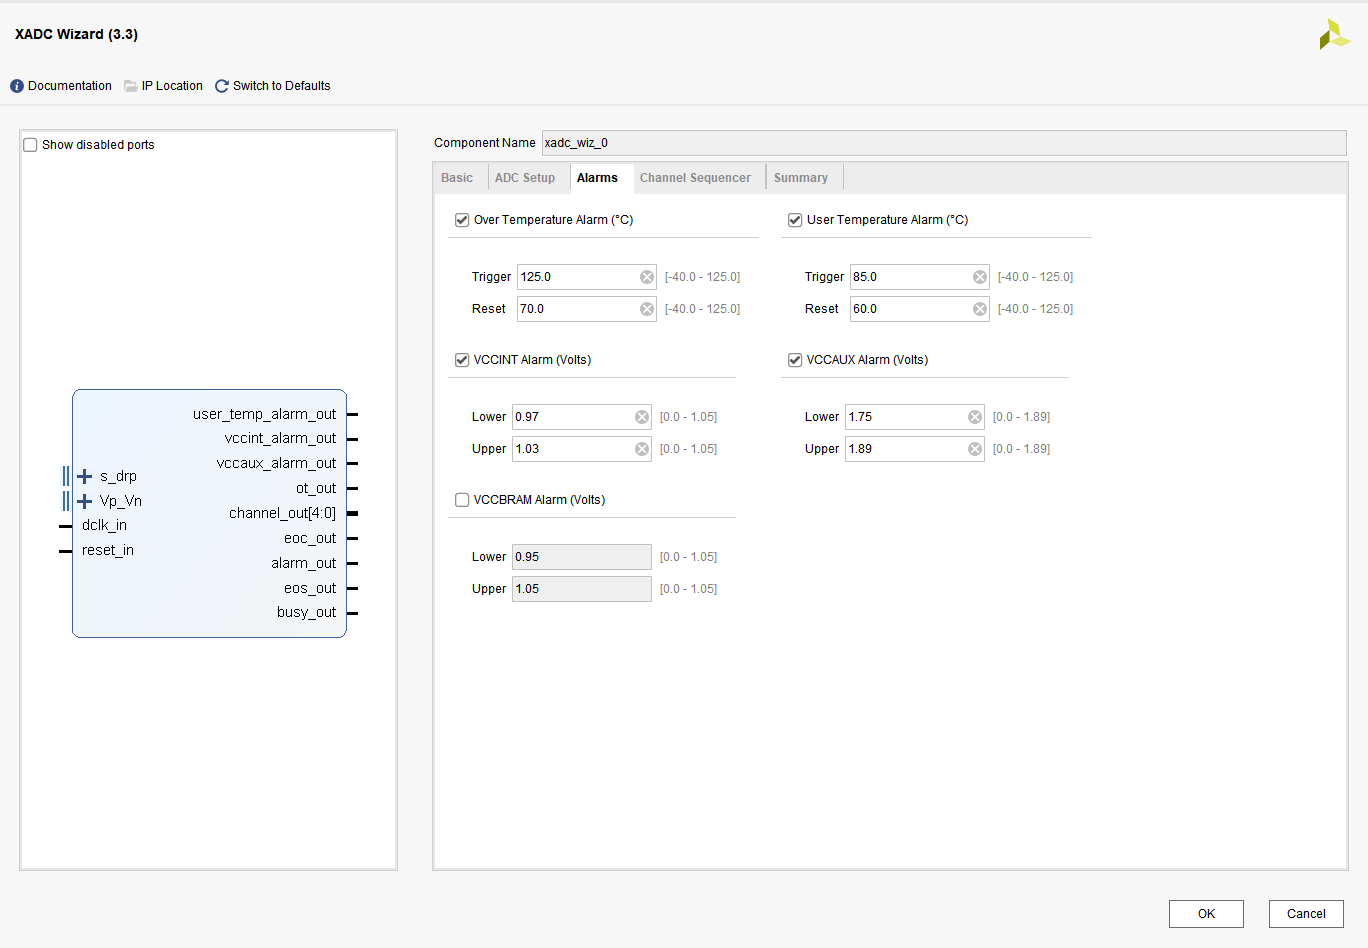Select the reset_in port
This screenshot has height=948, width=1368.
(x=108, y=550)
